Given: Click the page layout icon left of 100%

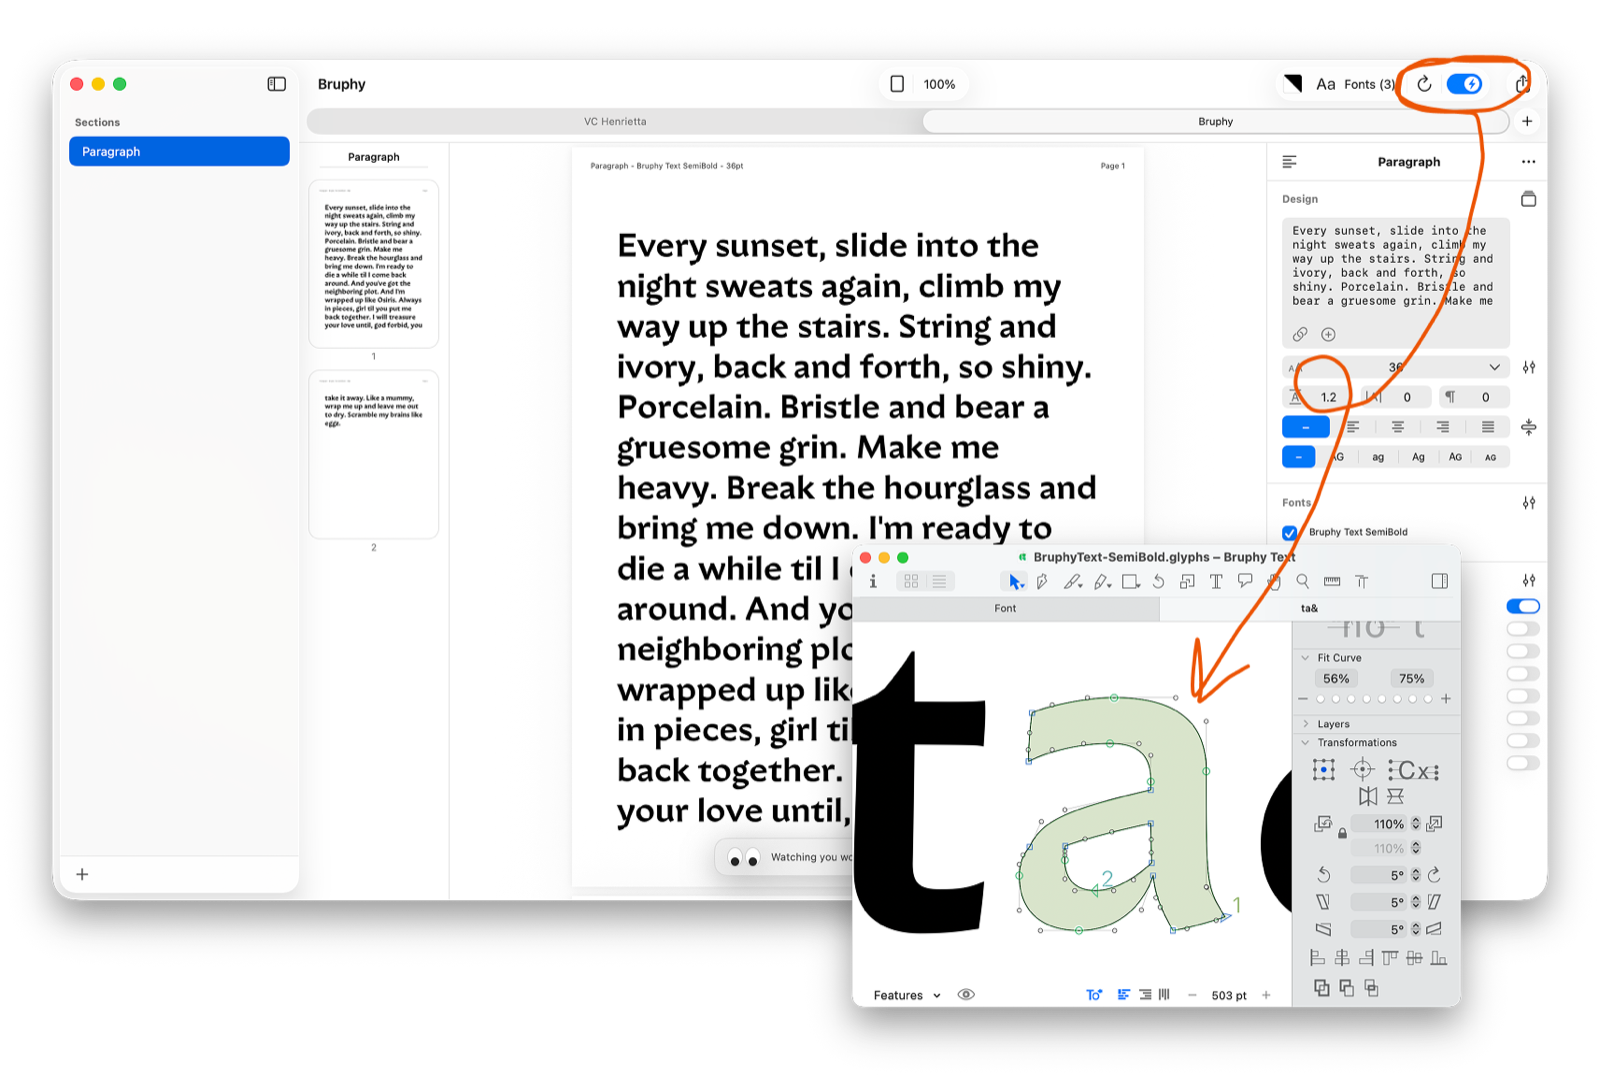Looking at the screenshot, I should coord(897,84).
